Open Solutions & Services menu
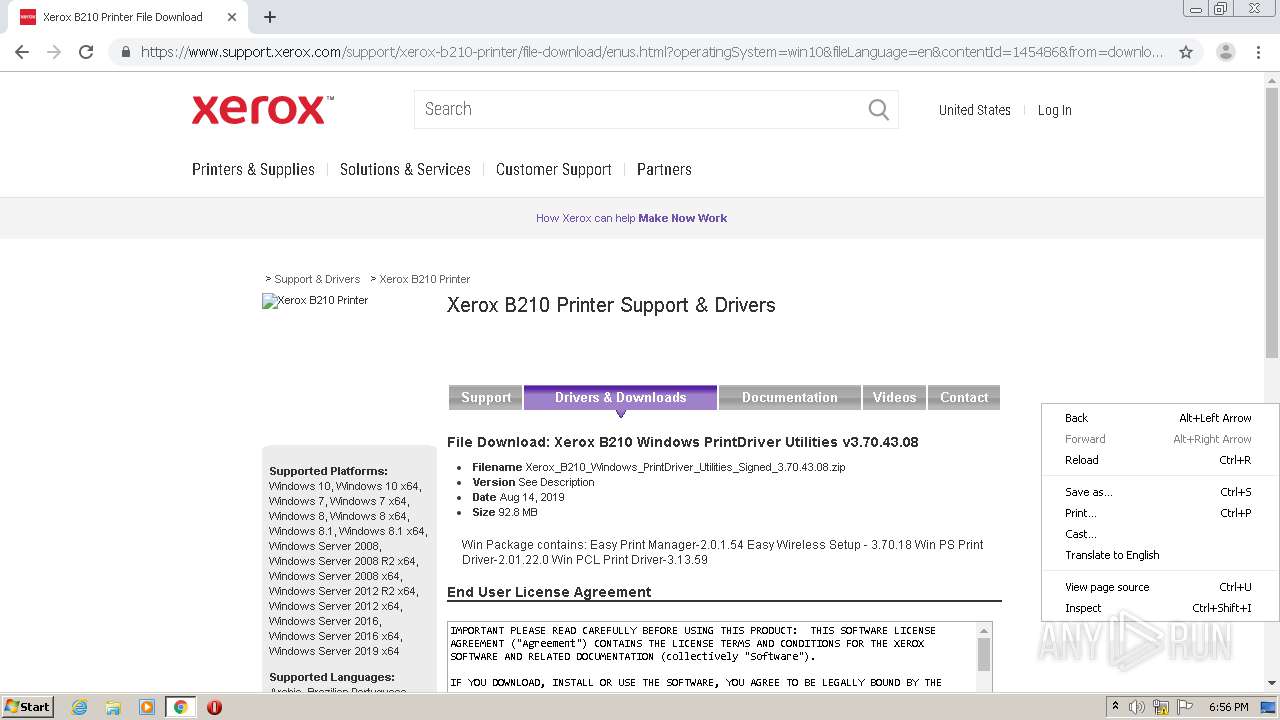The height and width of the screenshot is (720, 1280). click(x=405, y=169)
